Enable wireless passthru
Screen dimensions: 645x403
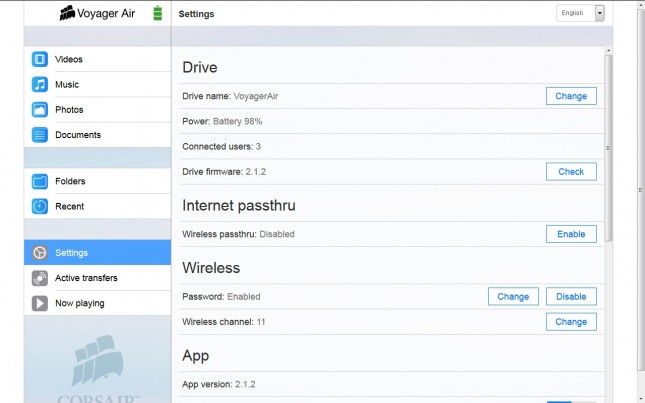tap(571, 234)
